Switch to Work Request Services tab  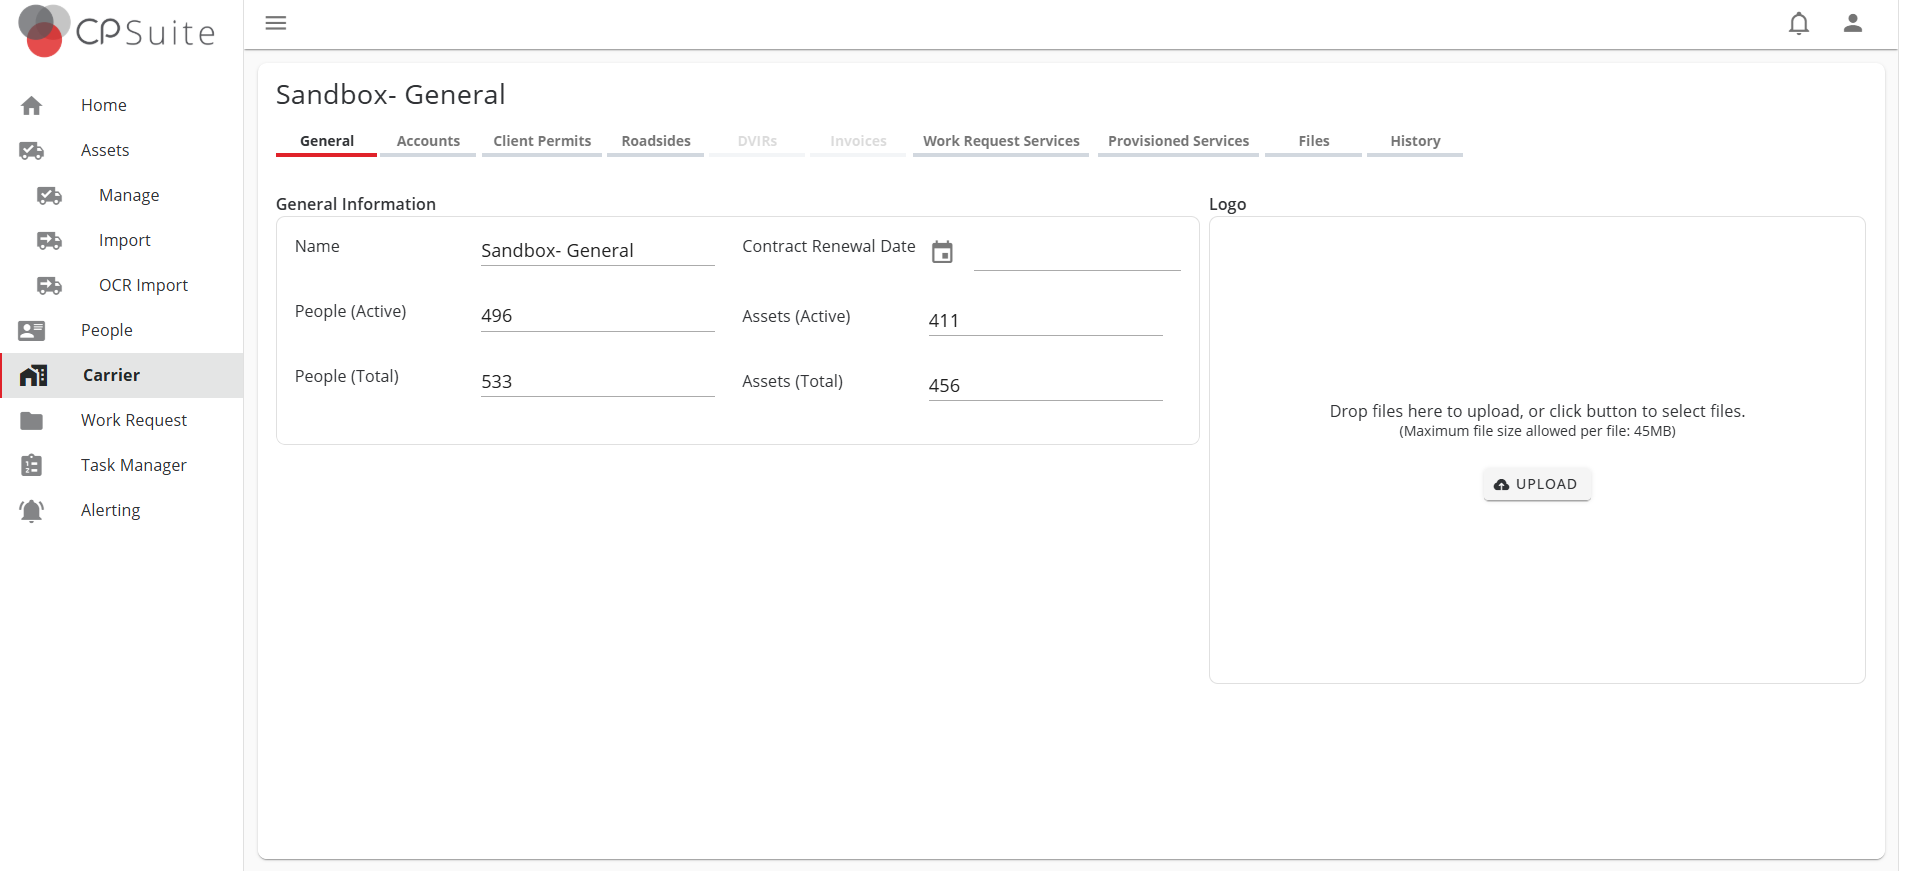(1001, 141)
